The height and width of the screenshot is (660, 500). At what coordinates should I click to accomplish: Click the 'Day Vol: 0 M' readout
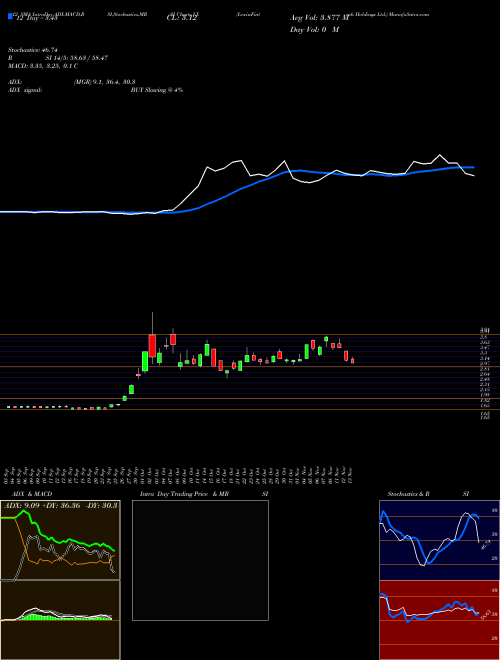314,30
